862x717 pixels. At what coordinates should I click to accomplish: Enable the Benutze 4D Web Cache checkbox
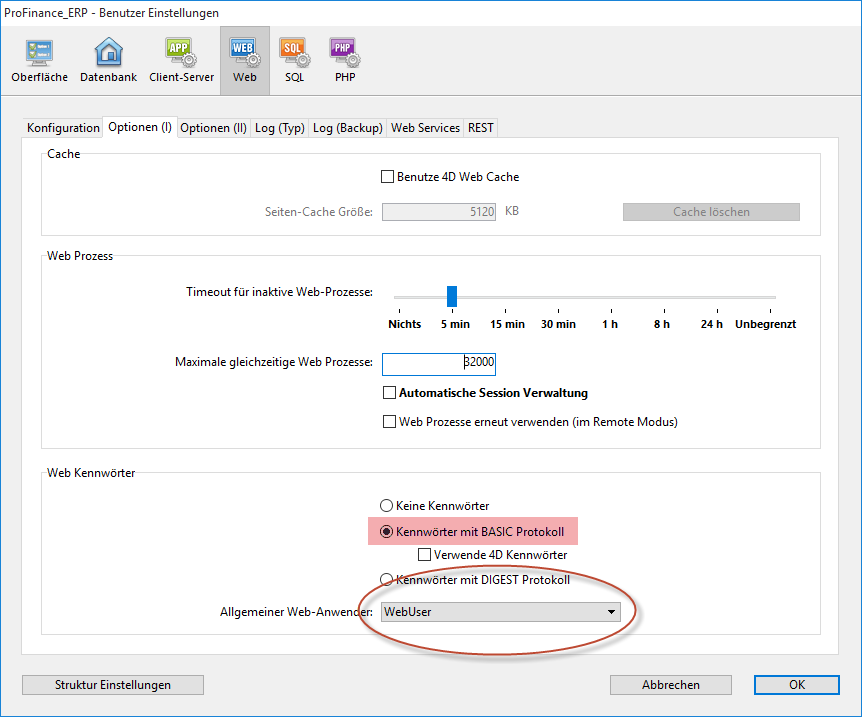point(388,177)
